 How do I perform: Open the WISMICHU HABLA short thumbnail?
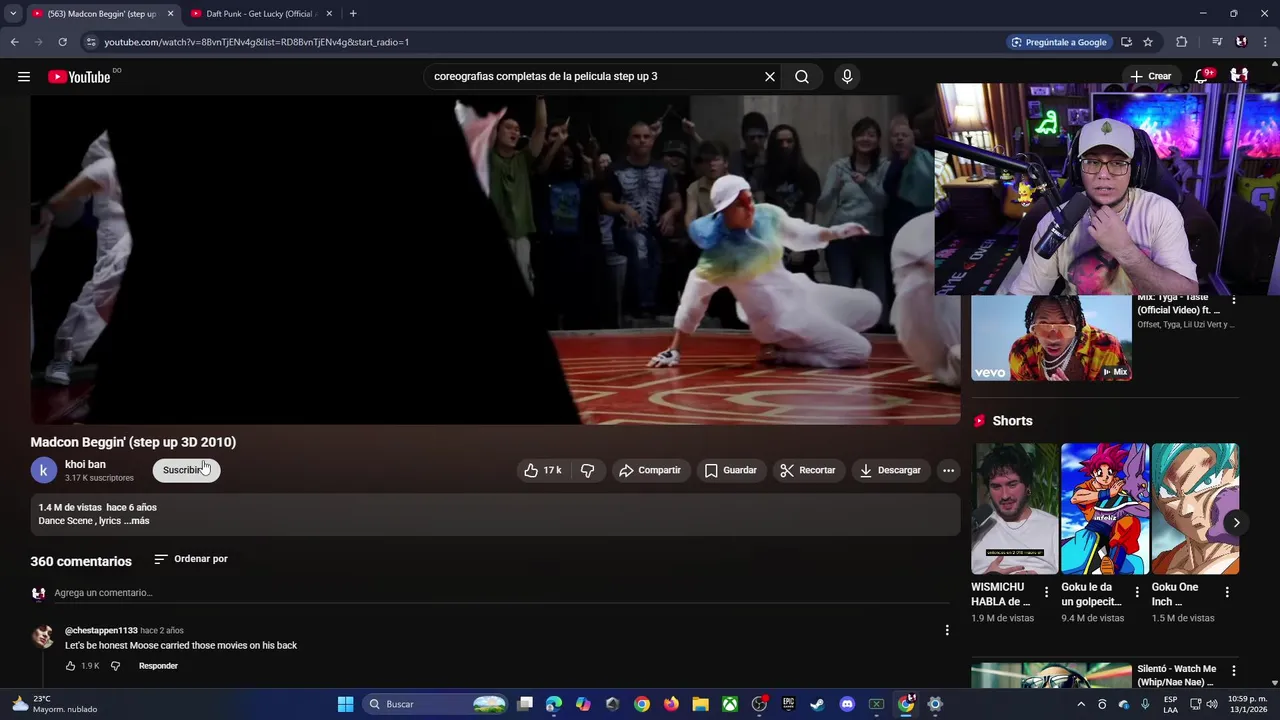1014,509
